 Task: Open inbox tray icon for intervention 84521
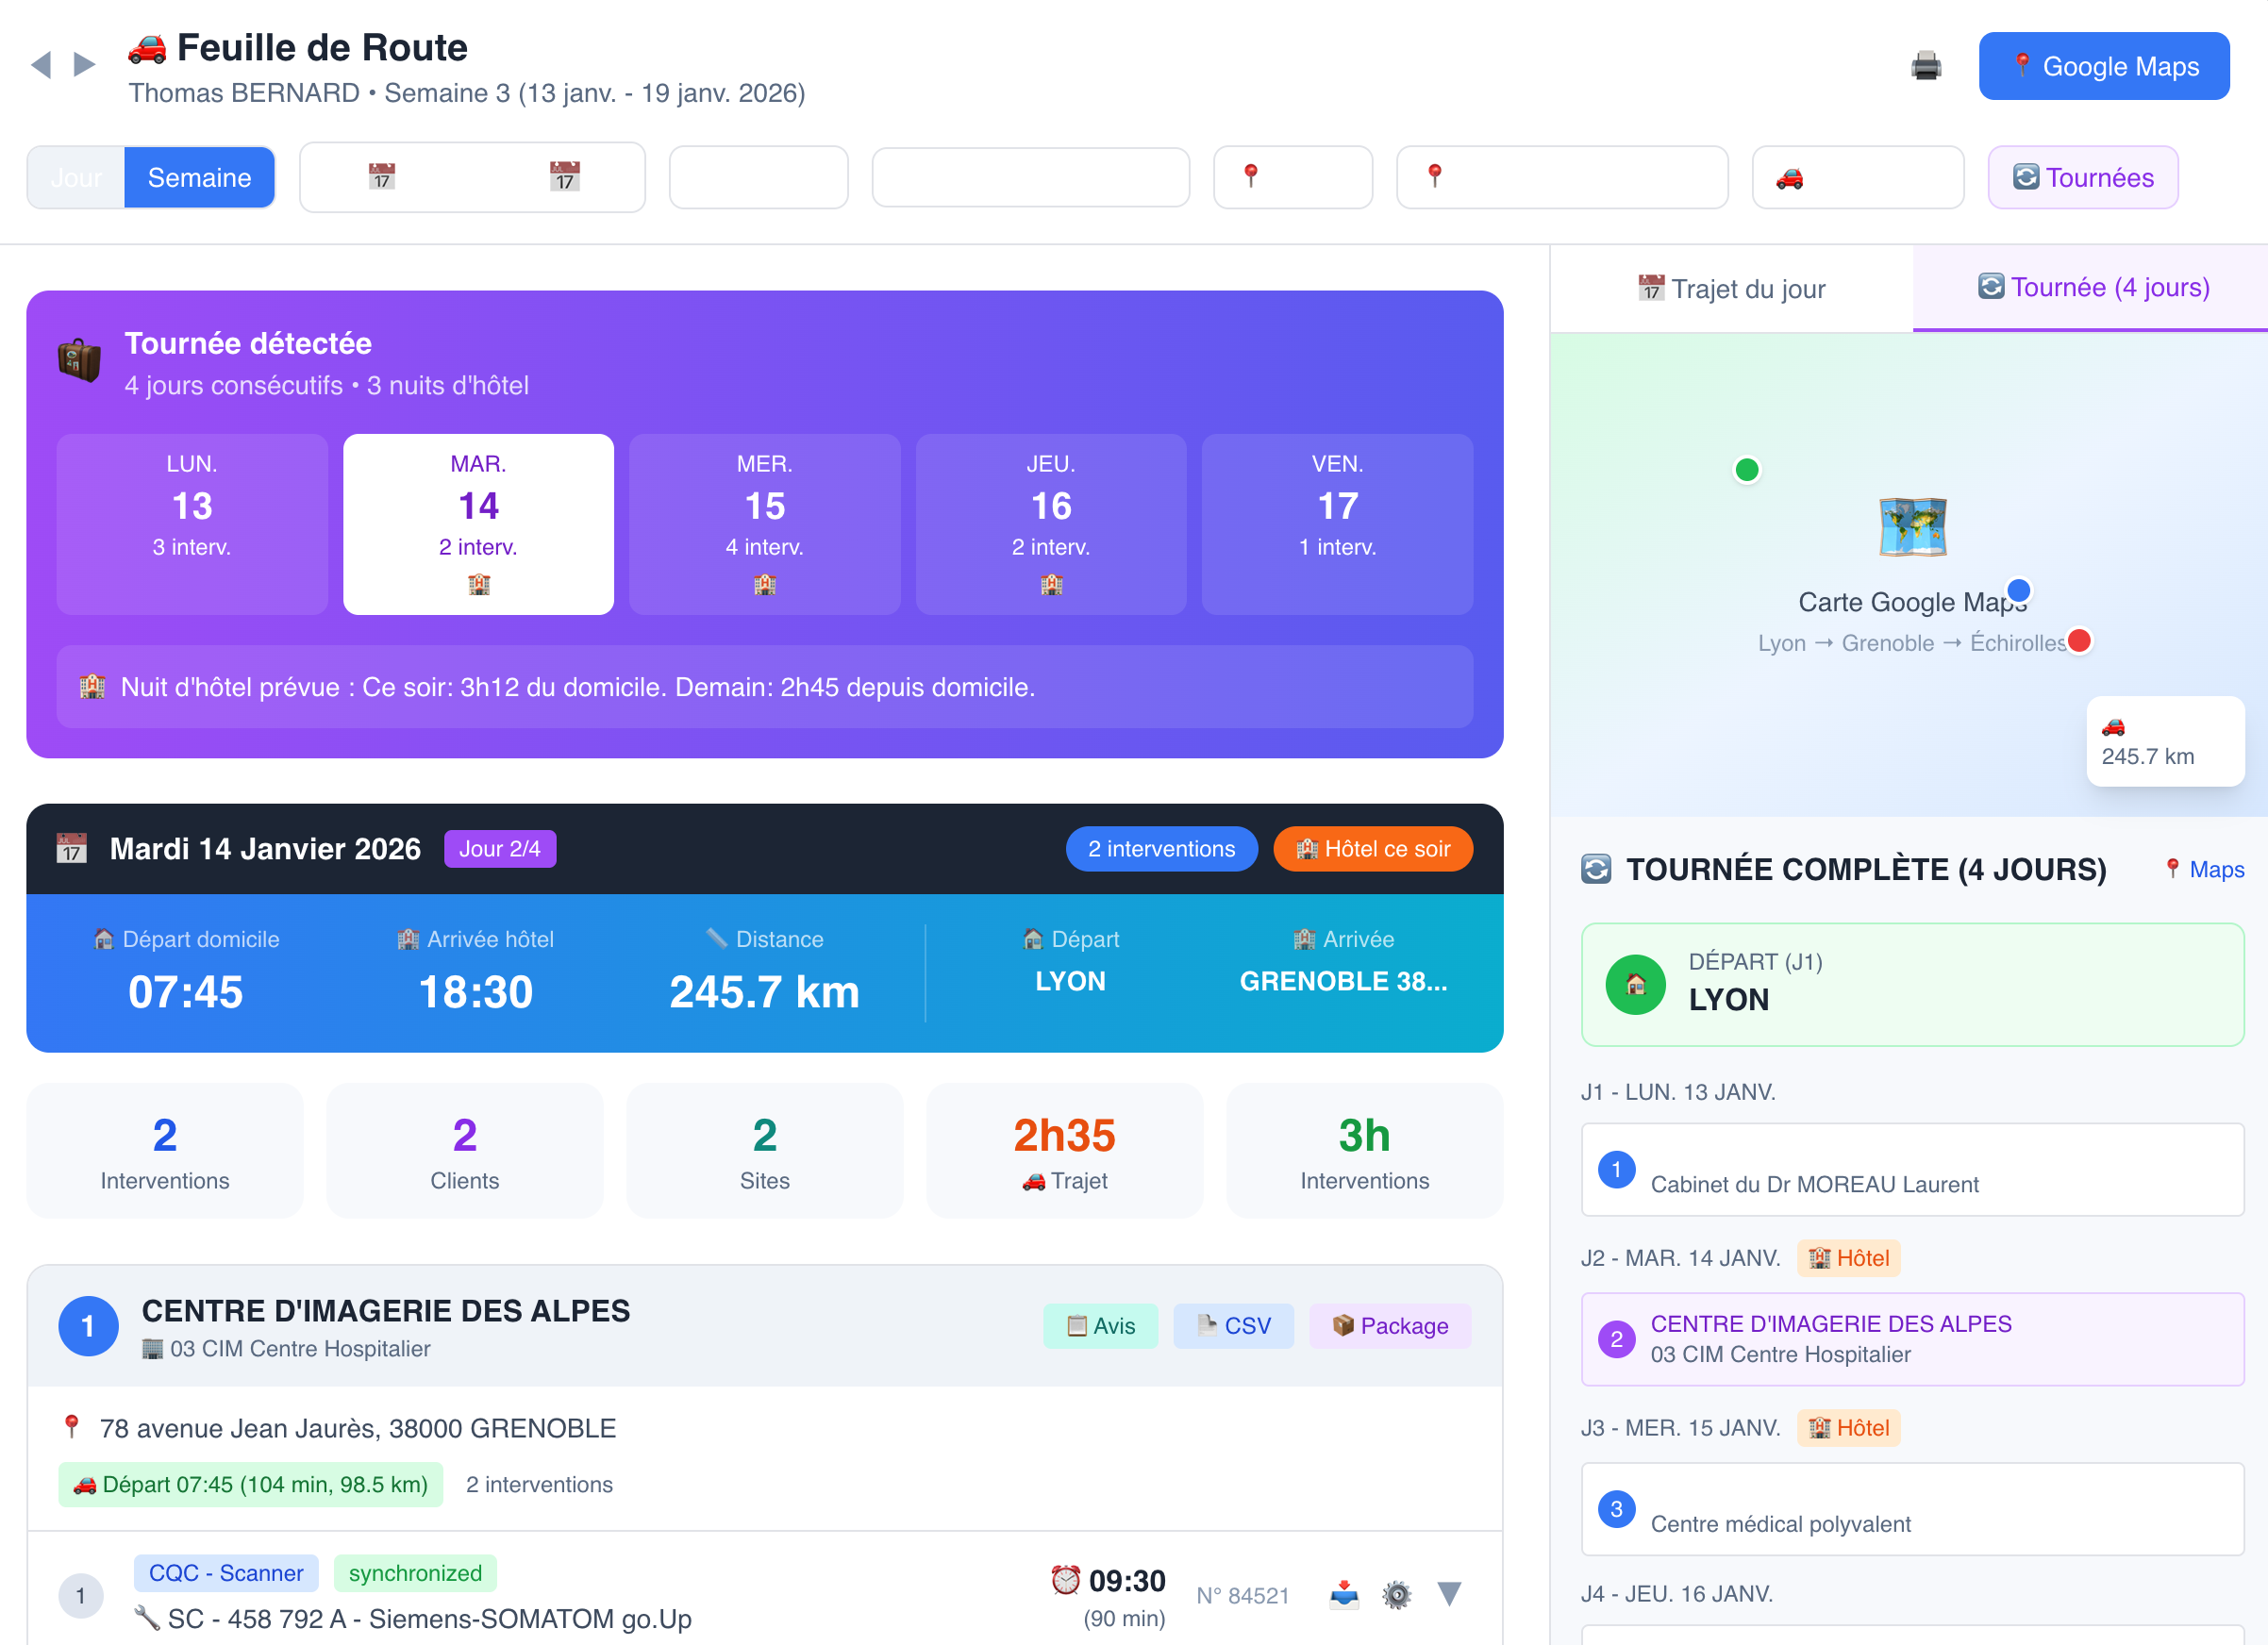click(1344, 1593)
